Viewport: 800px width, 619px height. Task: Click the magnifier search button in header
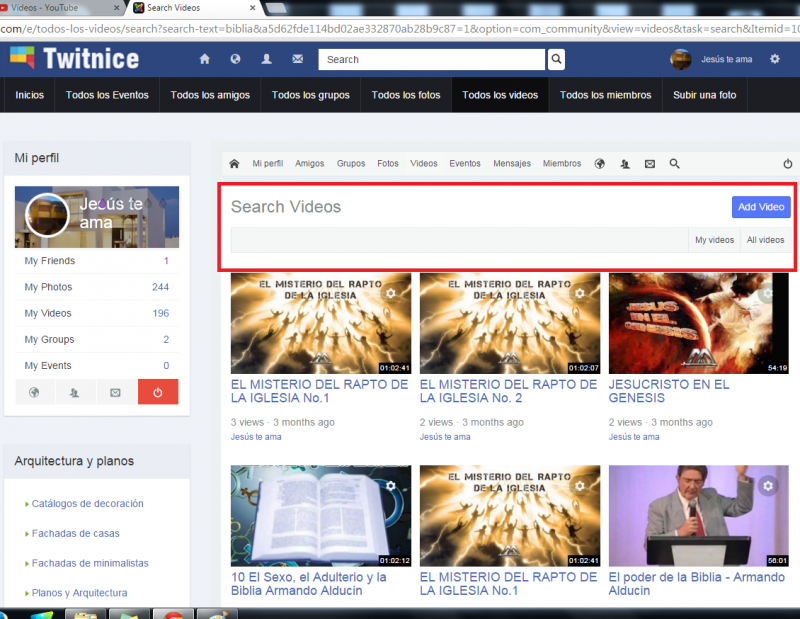pyautogui.click(x=556, y=59)
